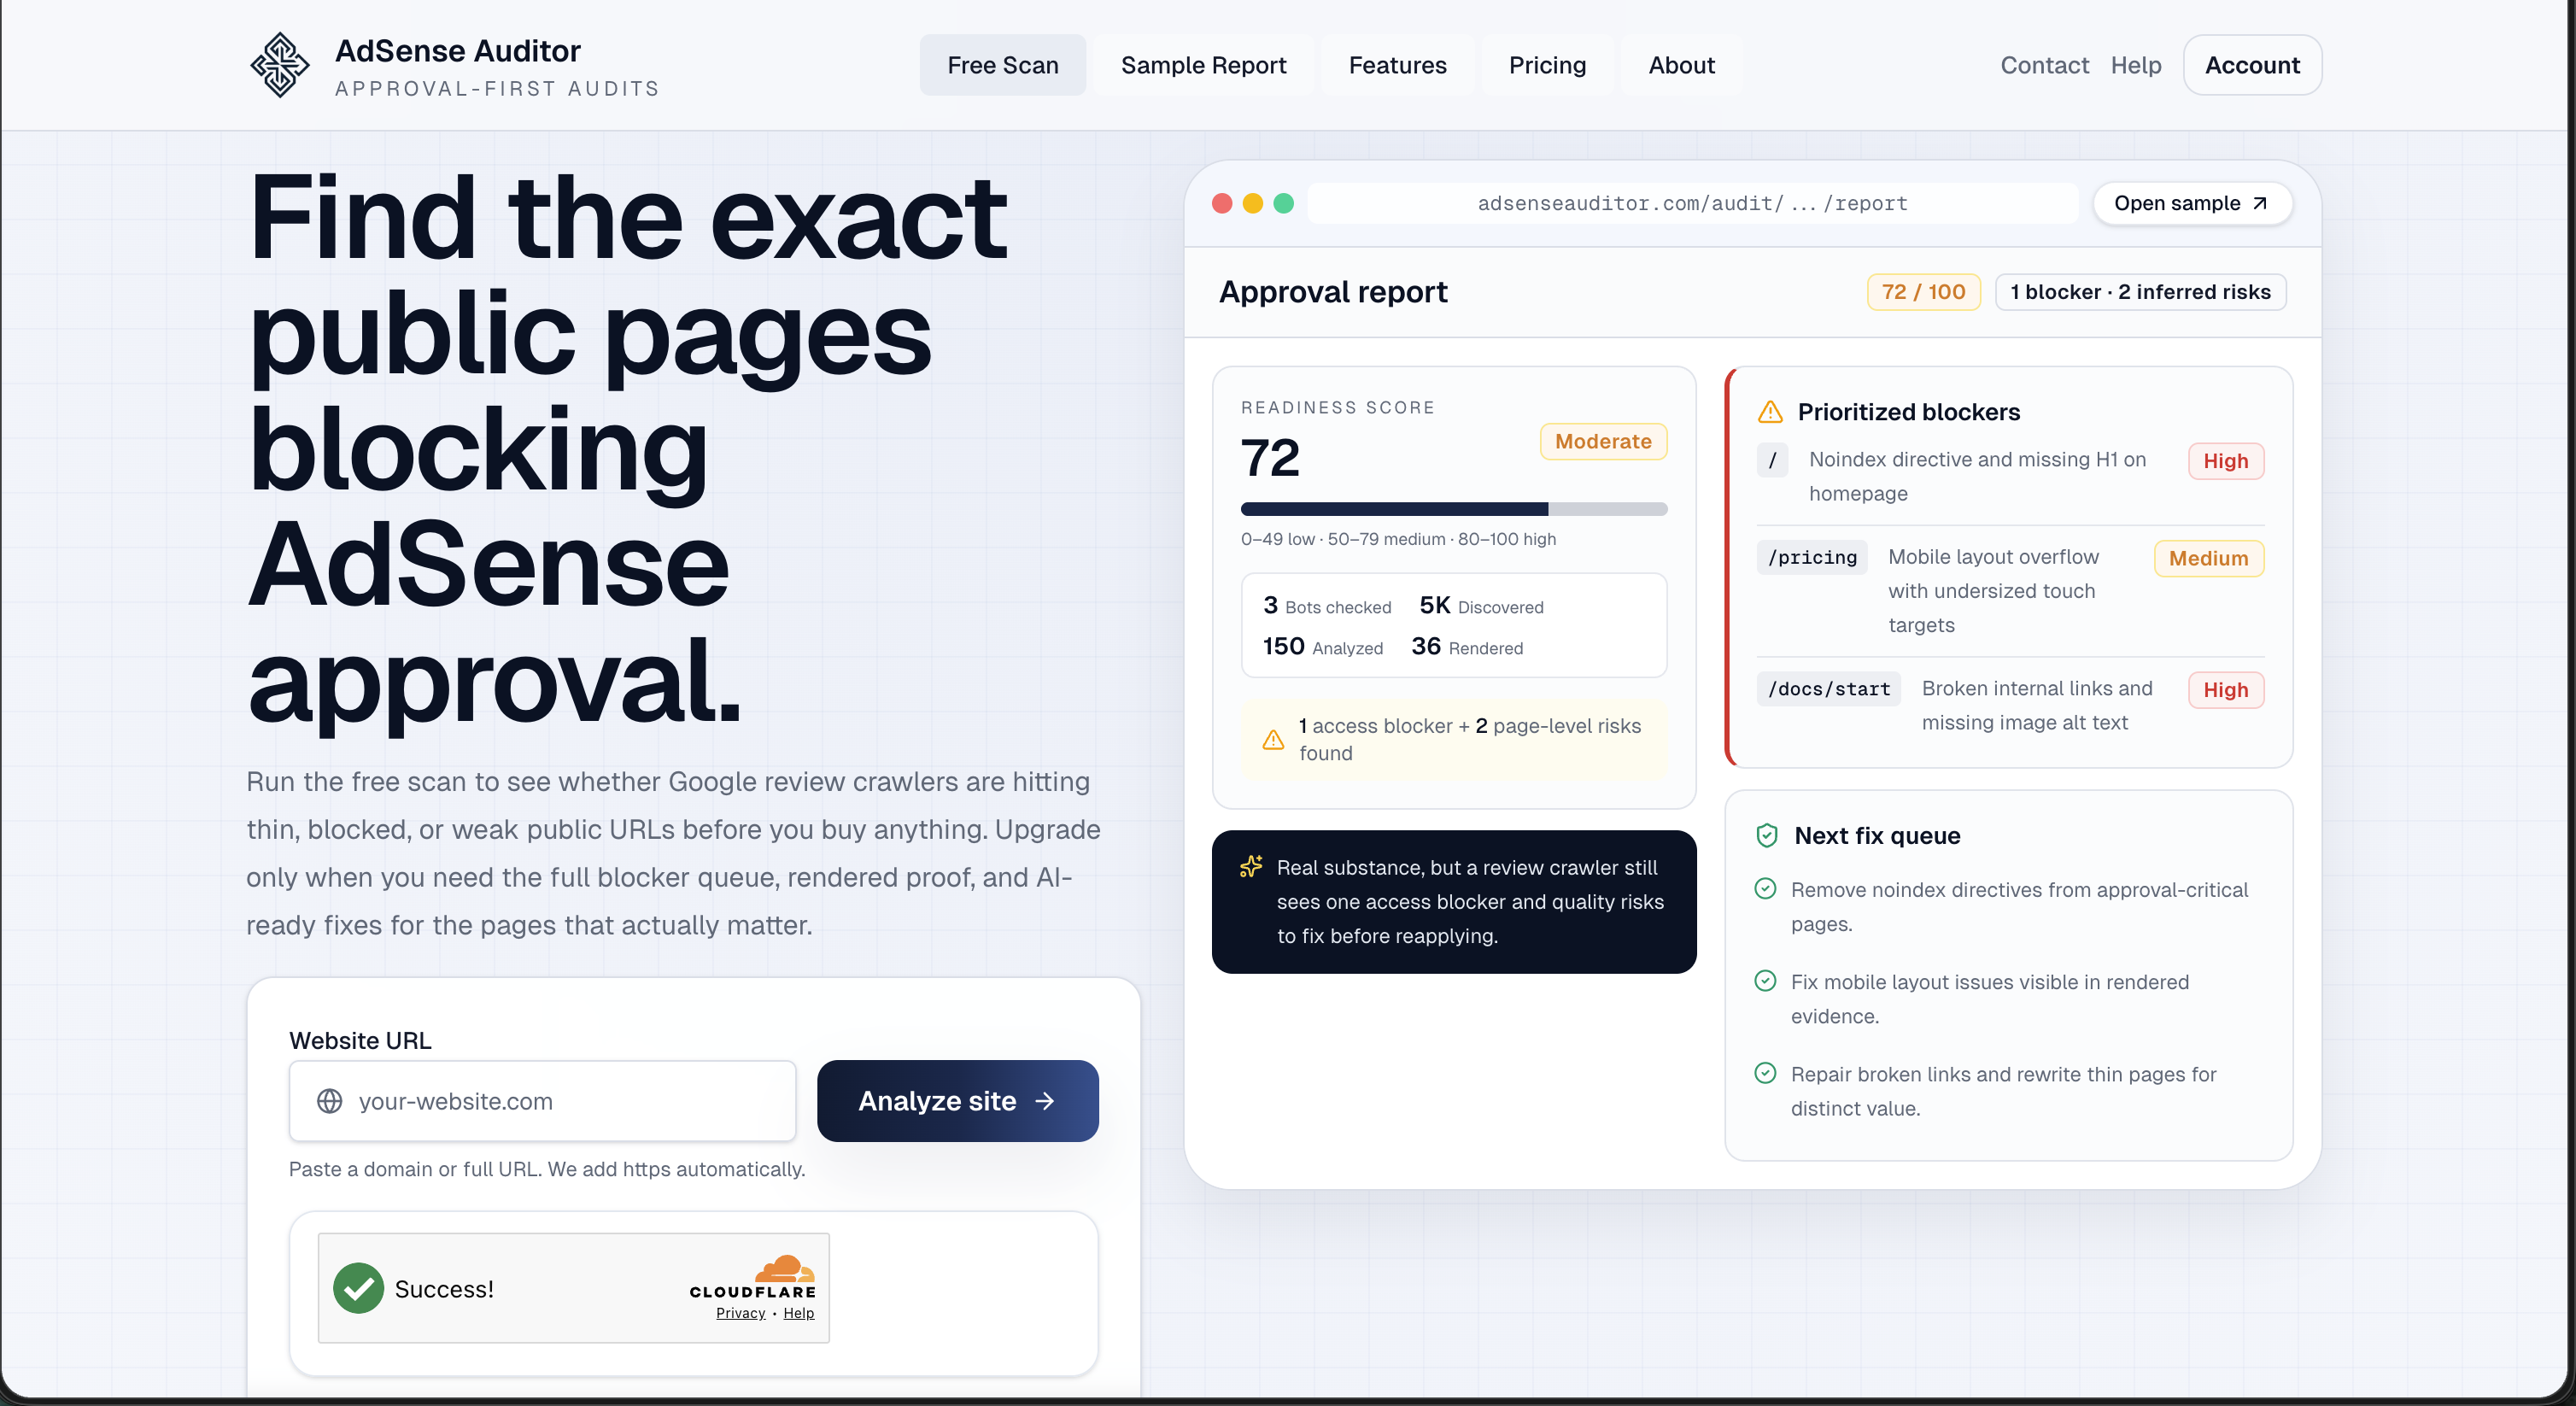Toggle the green Success checkmark in the Cloudflare widget
2576x1406 pixels.
358,1288
